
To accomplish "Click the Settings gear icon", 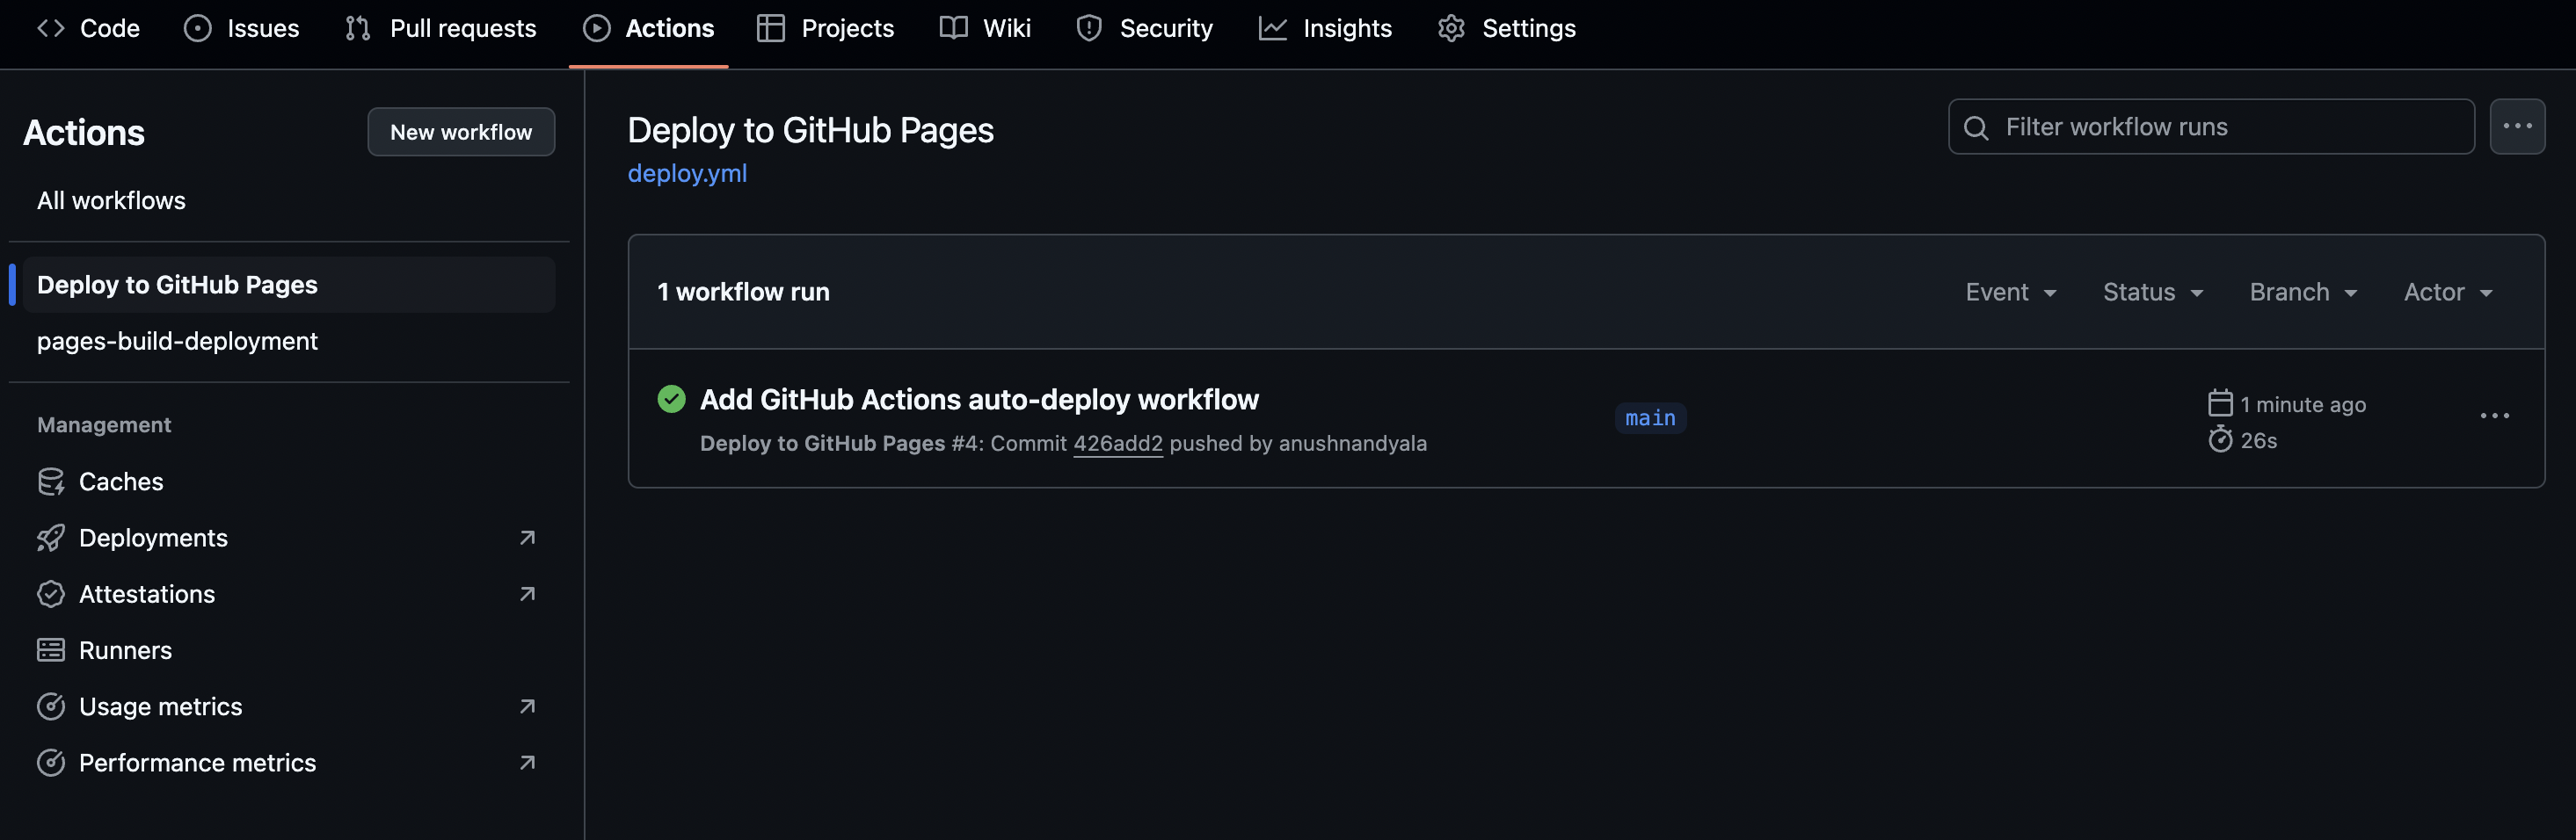I will click(x=1451, y=28).
